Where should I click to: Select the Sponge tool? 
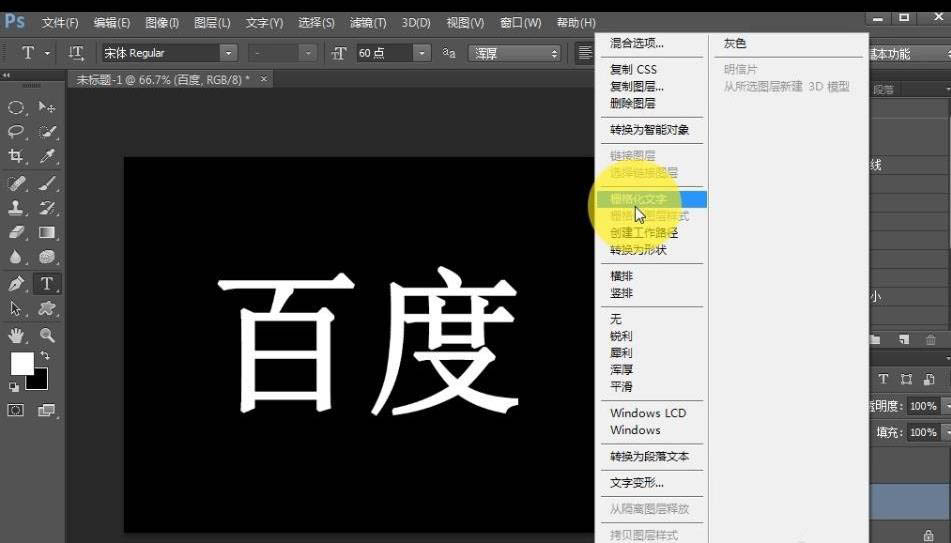tap(47, 257)
